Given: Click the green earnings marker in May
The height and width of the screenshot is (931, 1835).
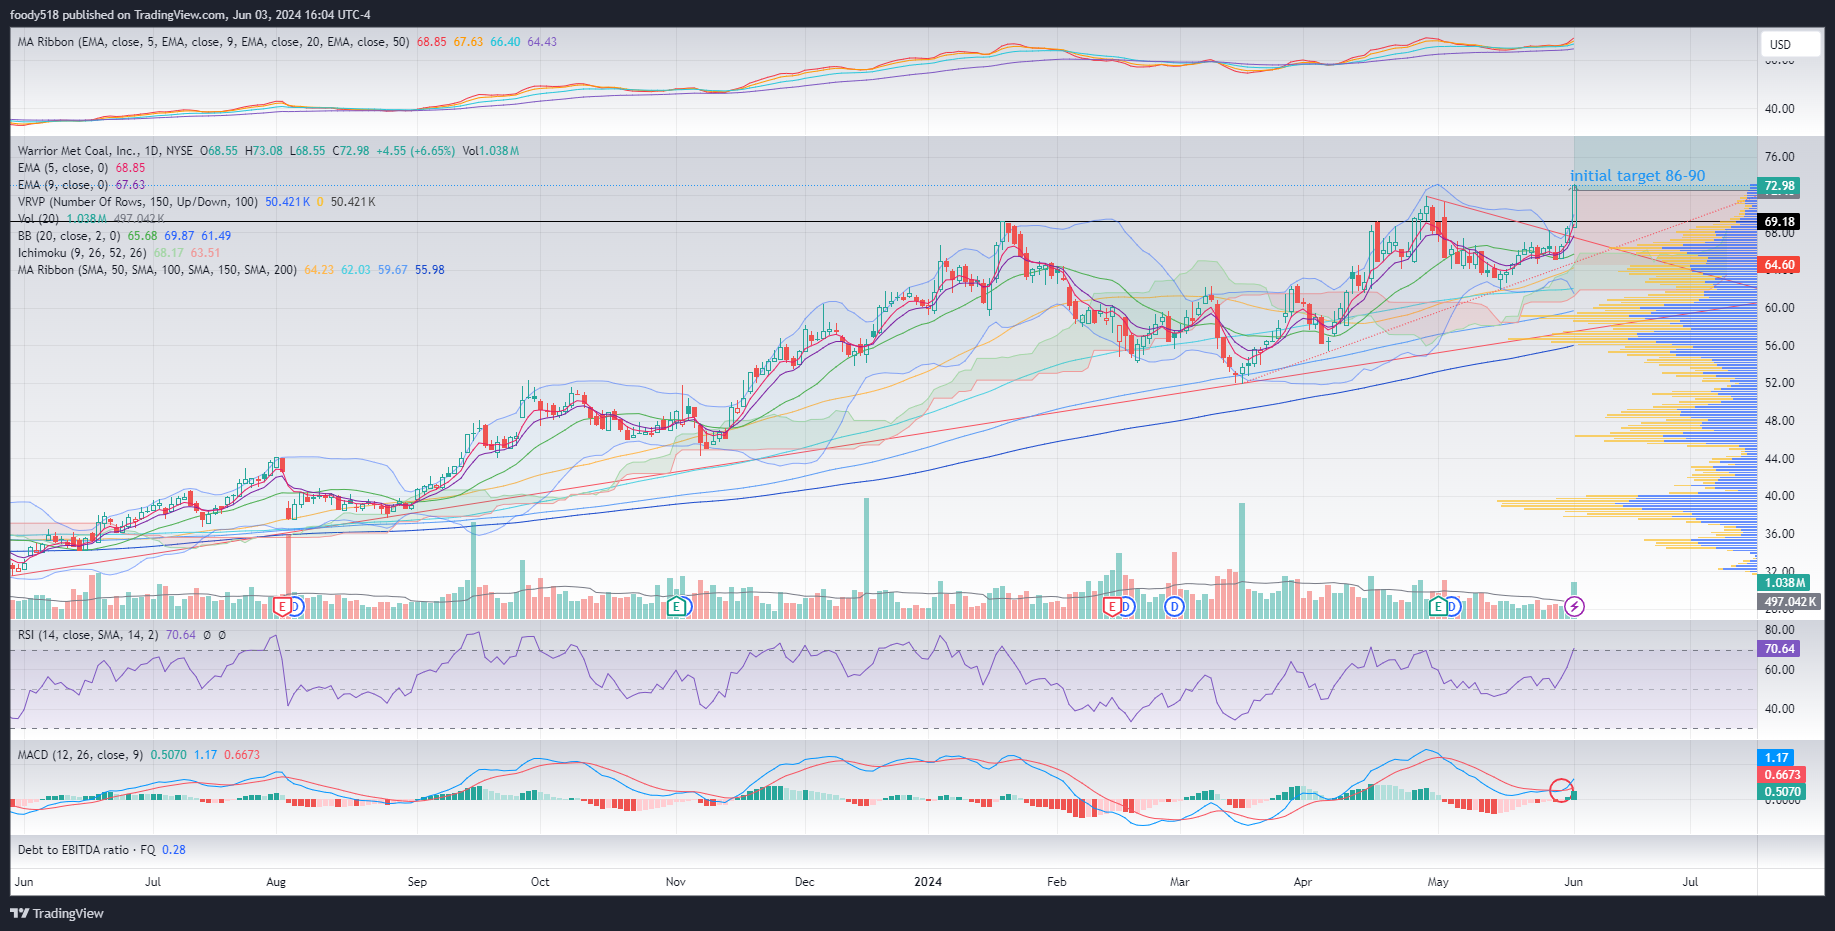Looking at the screenshot, I should (x=1438, y=606).
